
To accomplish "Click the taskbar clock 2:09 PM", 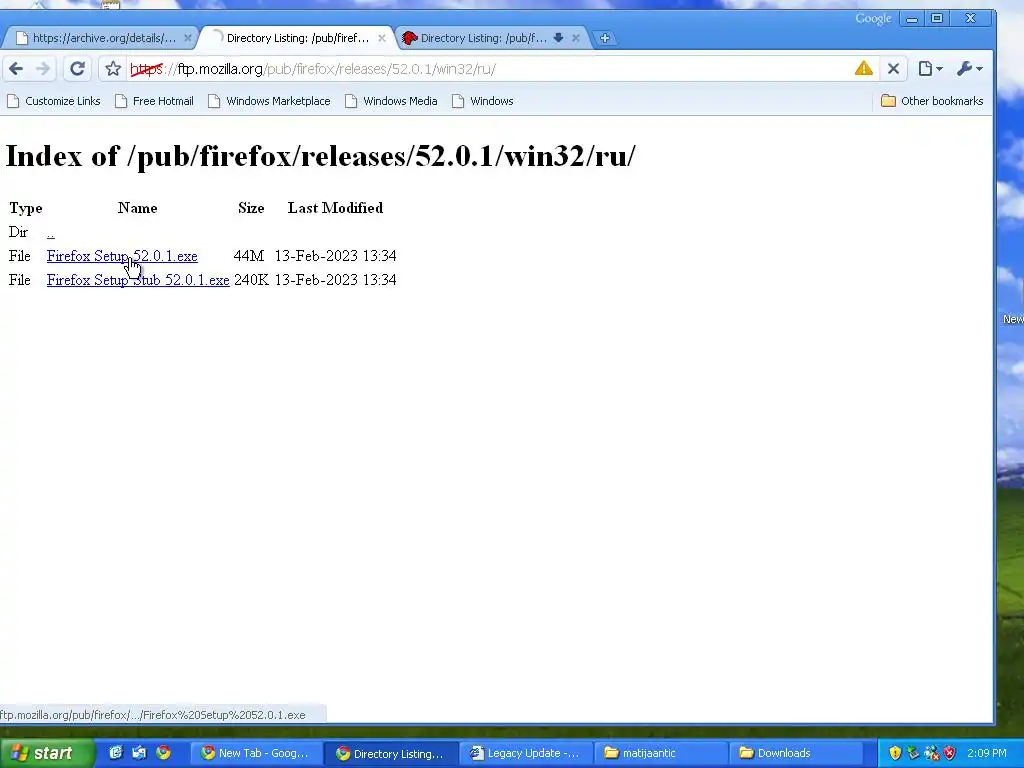I will coord(986,753).
